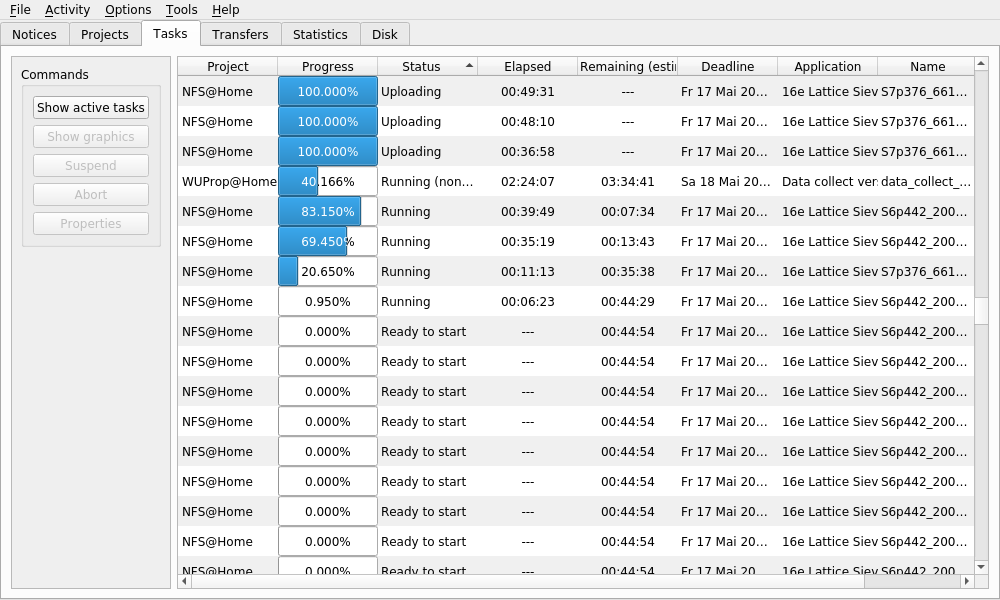Sort tasks by the Deadline column header

(727, 67)
